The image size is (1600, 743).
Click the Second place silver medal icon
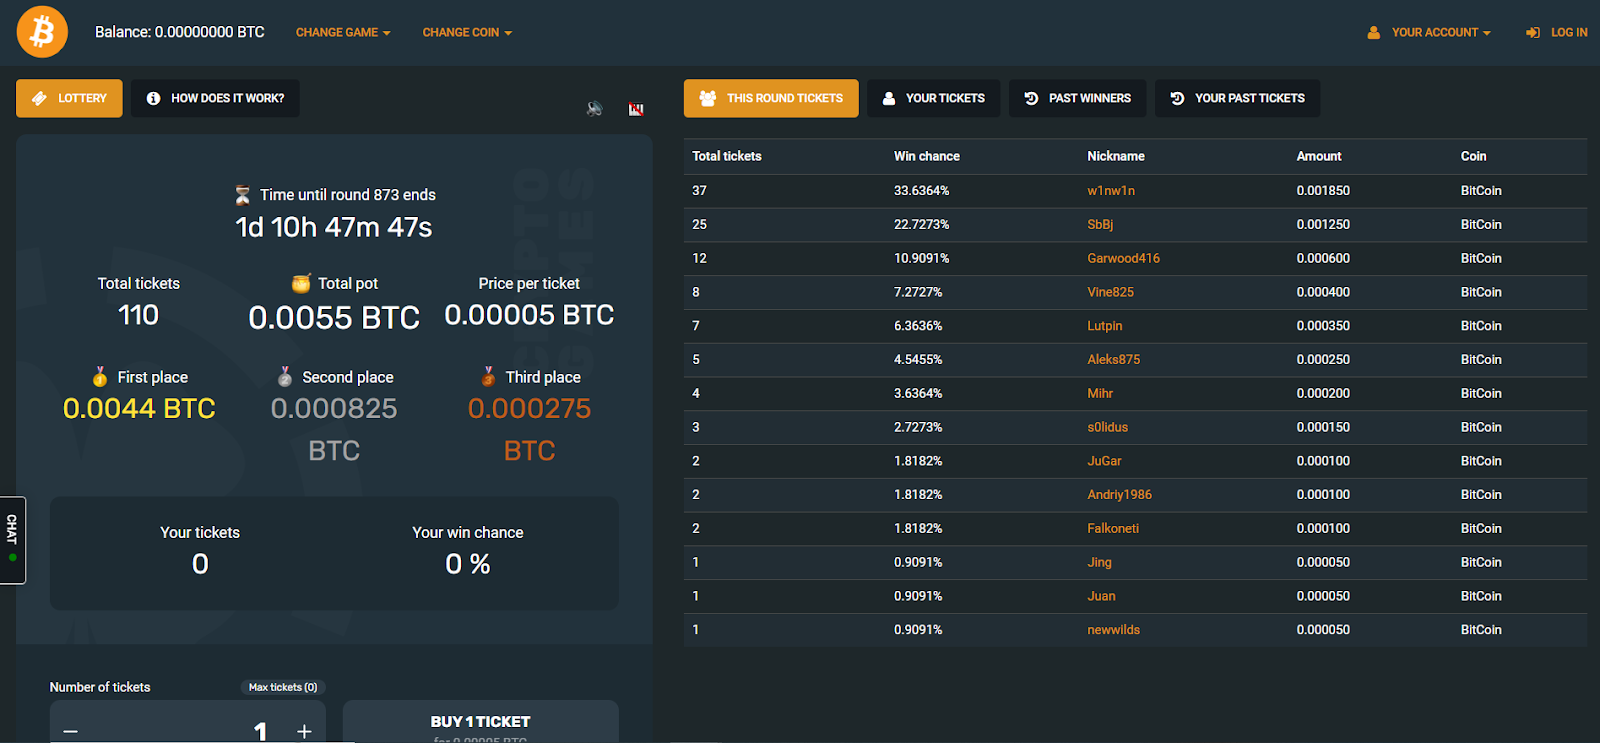click(285, 377)
